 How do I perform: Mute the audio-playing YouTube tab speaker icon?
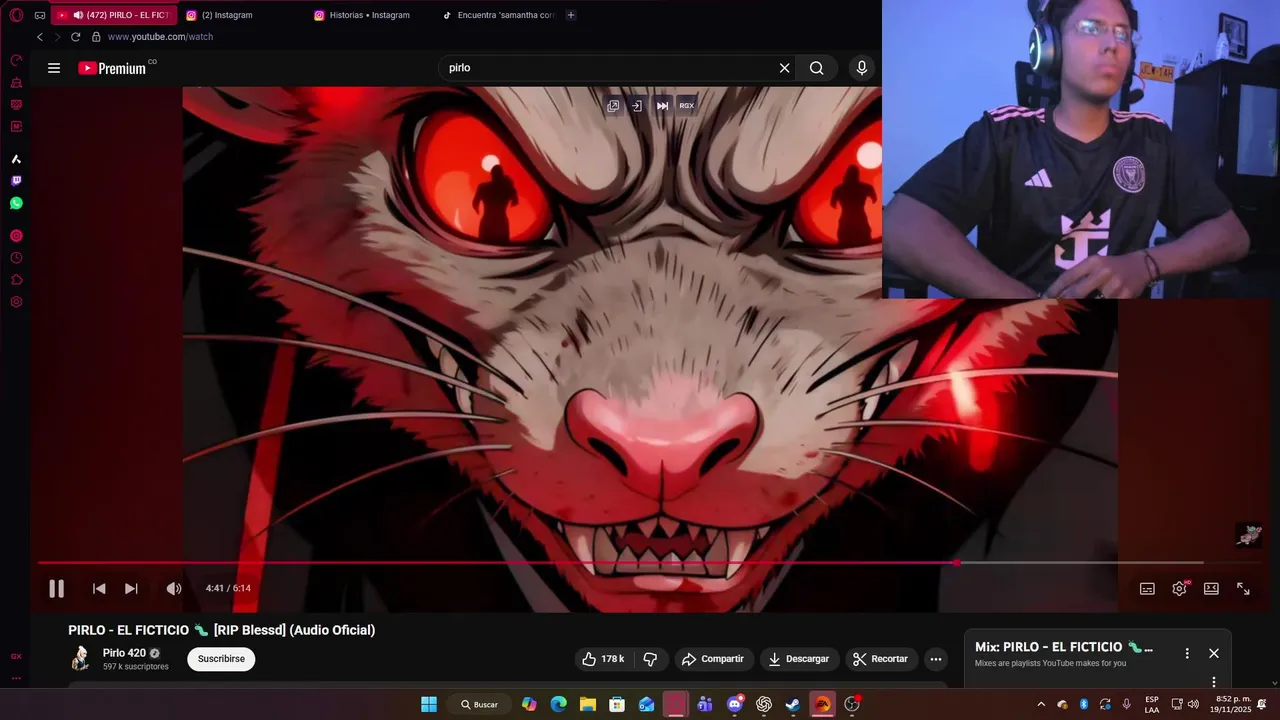[78, 15]
